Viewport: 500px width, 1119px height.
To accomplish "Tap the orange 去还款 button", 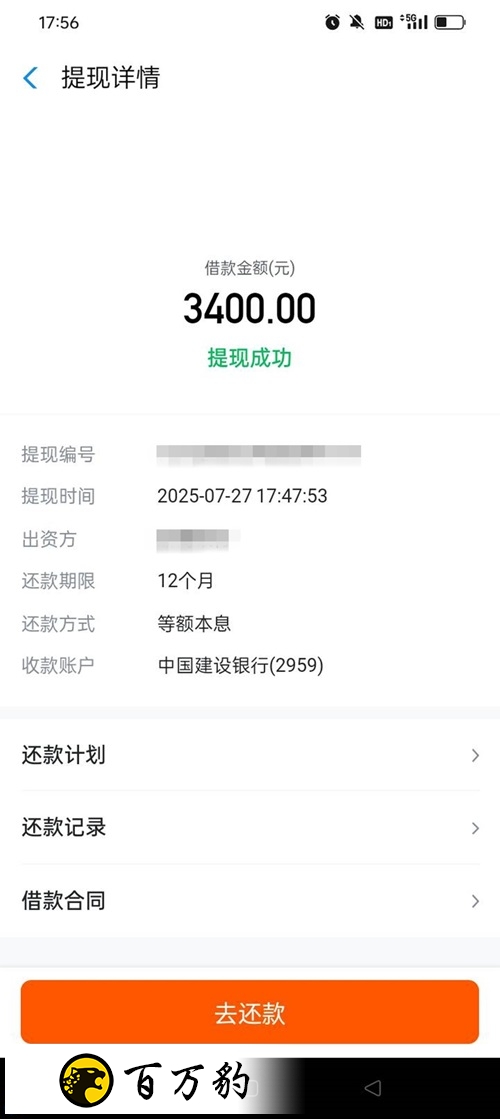I will tap(250, 1012).
